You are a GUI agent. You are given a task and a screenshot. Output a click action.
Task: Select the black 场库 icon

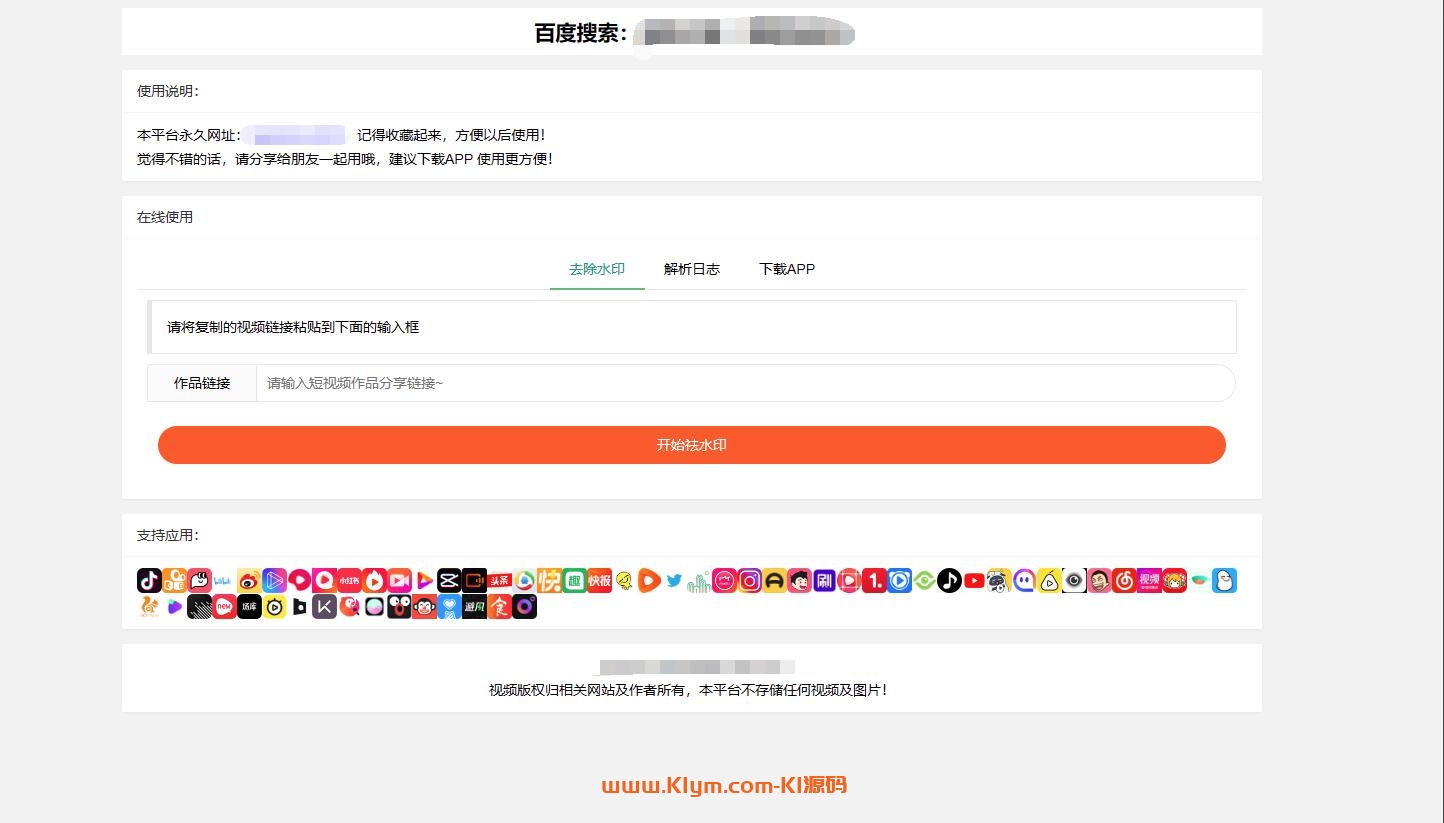pos(249,606)
